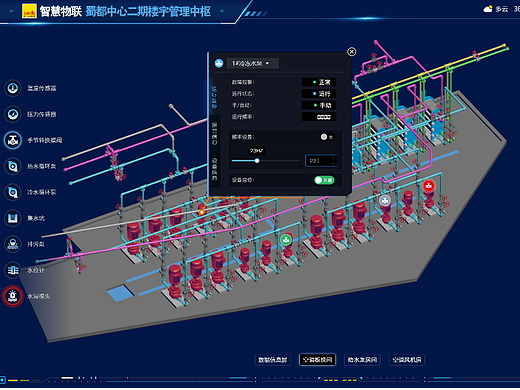Switch to the 运行监控 vertical tab
This screenshot has height=390, width=520.
click(x=214, y=97)
